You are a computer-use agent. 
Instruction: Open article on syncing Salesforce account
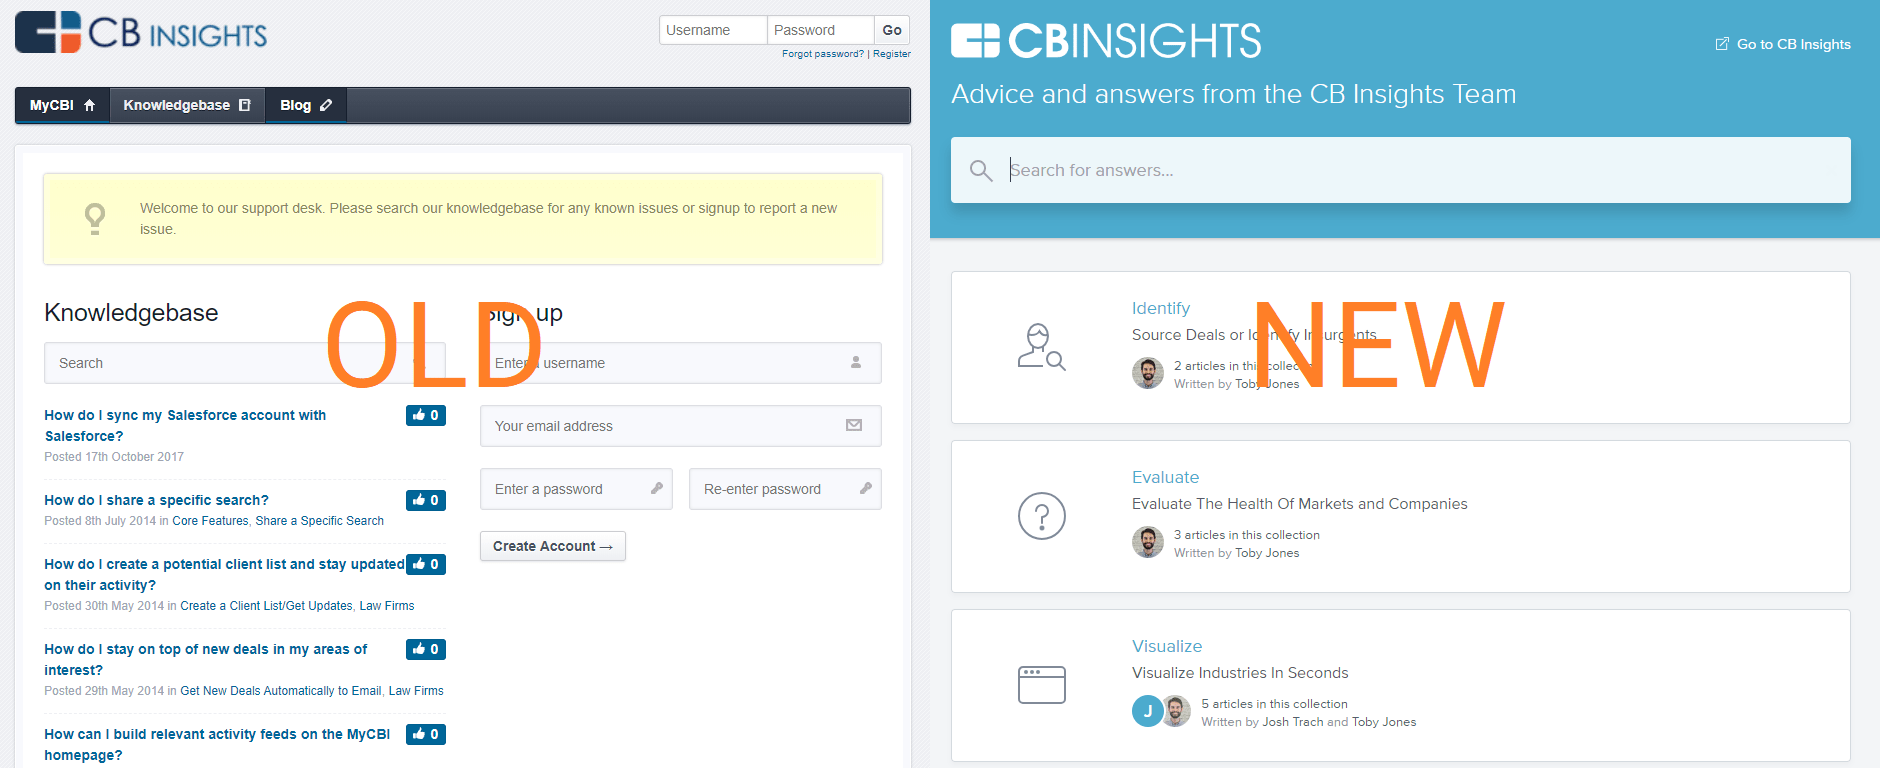[x=185, y=425]
